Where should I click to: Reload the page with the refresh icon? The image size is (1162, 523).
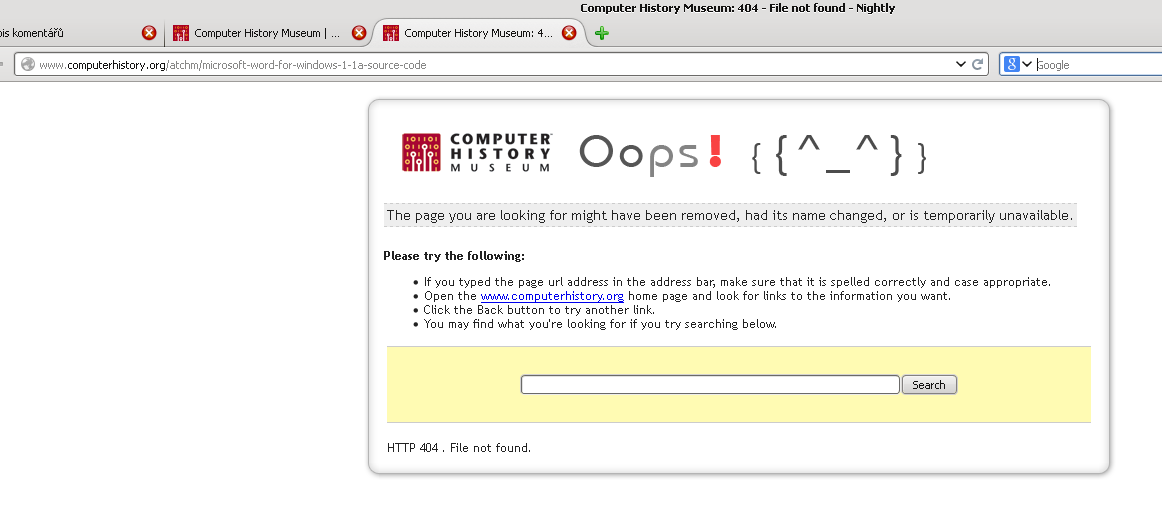(x=977, y=64)
